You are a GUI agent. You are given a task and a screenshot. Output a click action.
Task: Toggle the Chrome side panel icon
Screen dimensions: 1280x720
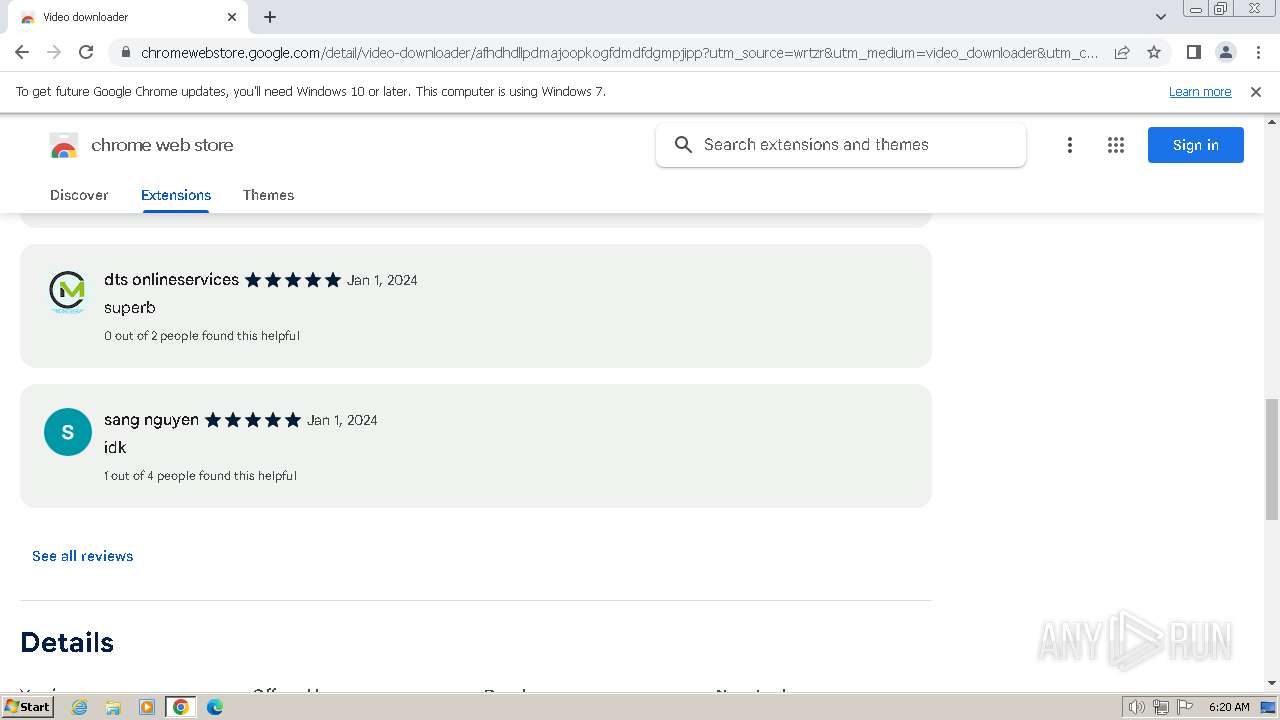tap(1193, 52)
